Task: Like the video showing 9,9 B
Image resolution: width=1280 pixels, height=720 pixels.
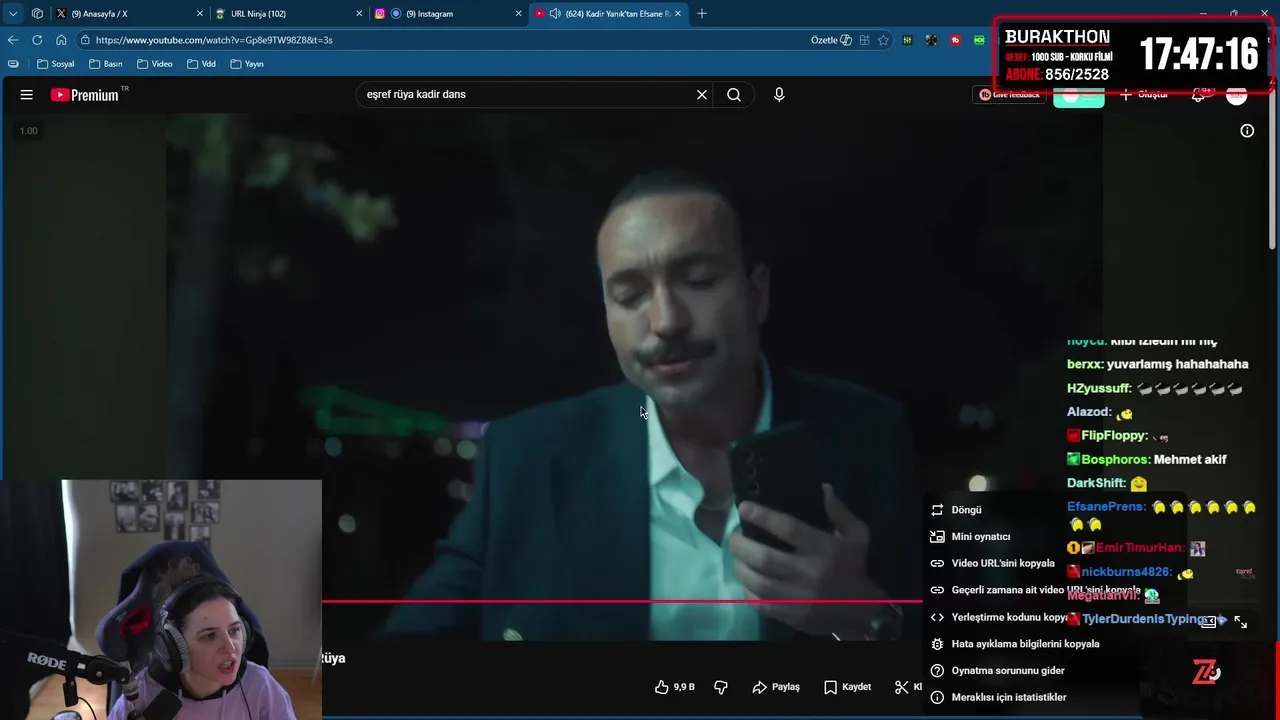Action: tap(674, 687)
